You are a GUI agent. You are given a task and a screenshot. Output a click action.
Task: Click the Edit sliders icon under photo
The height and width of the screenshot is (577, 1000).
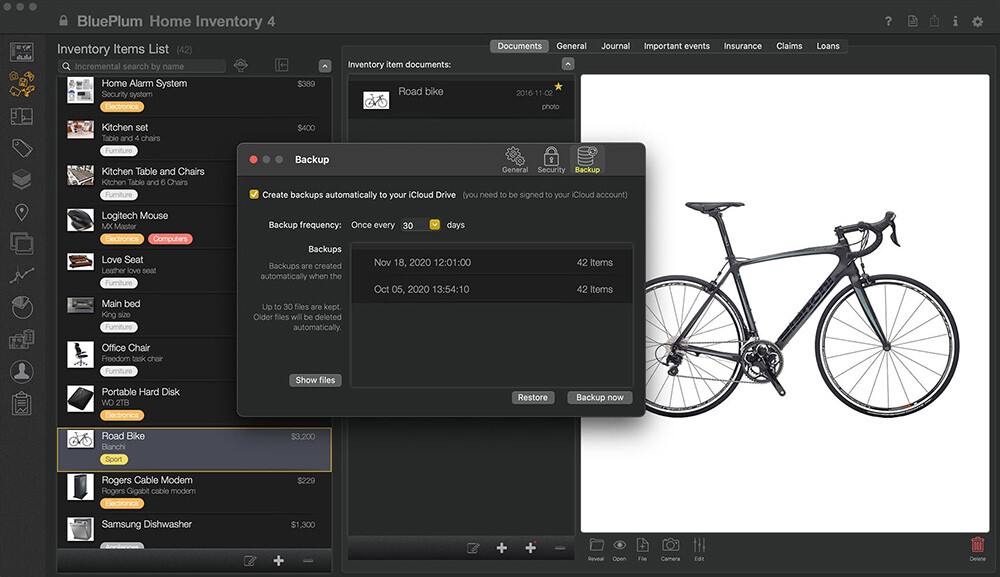point(700,549)
